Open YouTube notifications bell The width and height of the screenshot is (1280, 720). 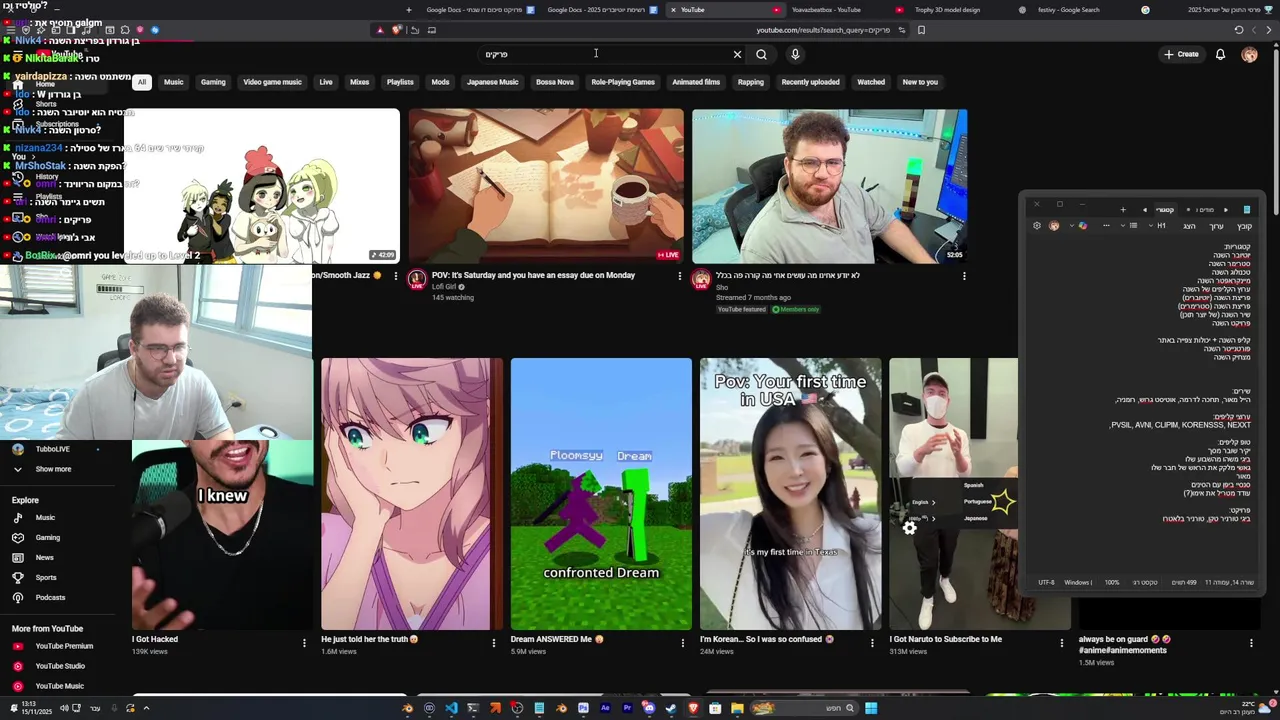tap(1220, 54)
